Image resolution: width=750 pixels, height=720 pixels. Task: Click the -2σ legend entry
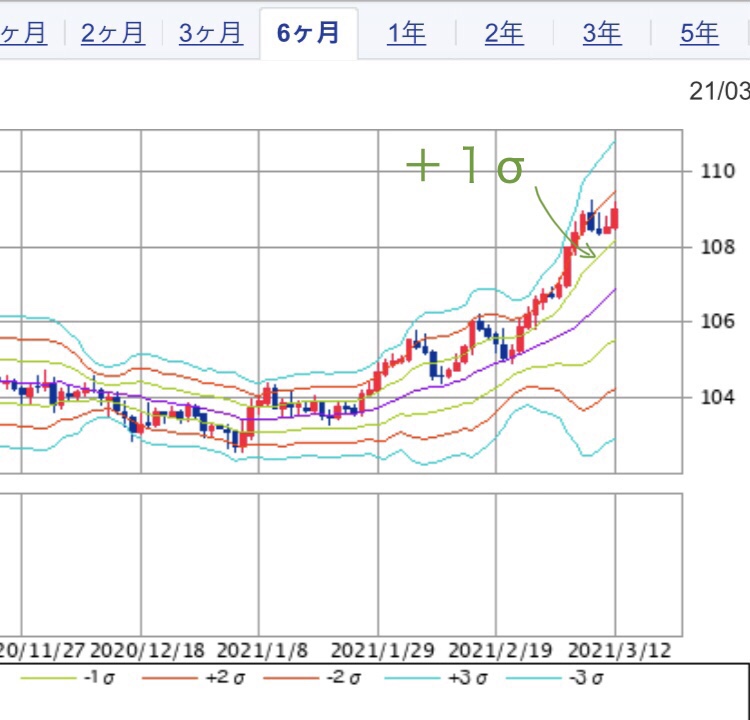point(312,678)
